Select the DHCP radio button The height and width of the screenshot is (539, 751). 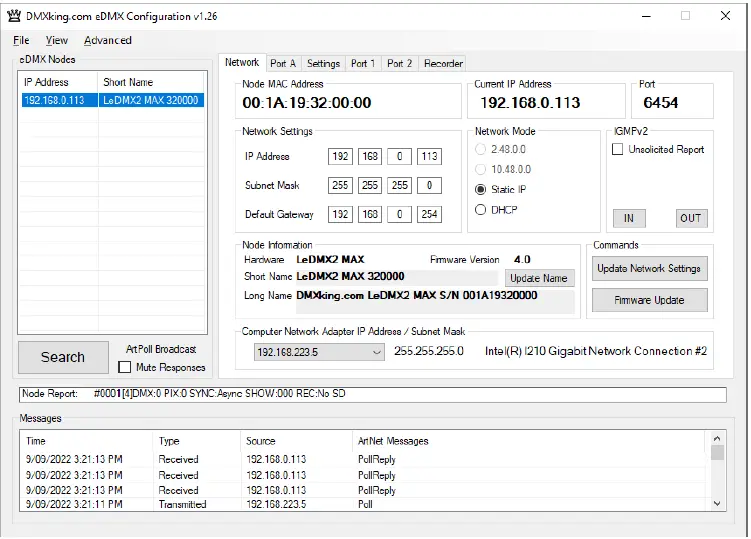click(x=480, y=209)
